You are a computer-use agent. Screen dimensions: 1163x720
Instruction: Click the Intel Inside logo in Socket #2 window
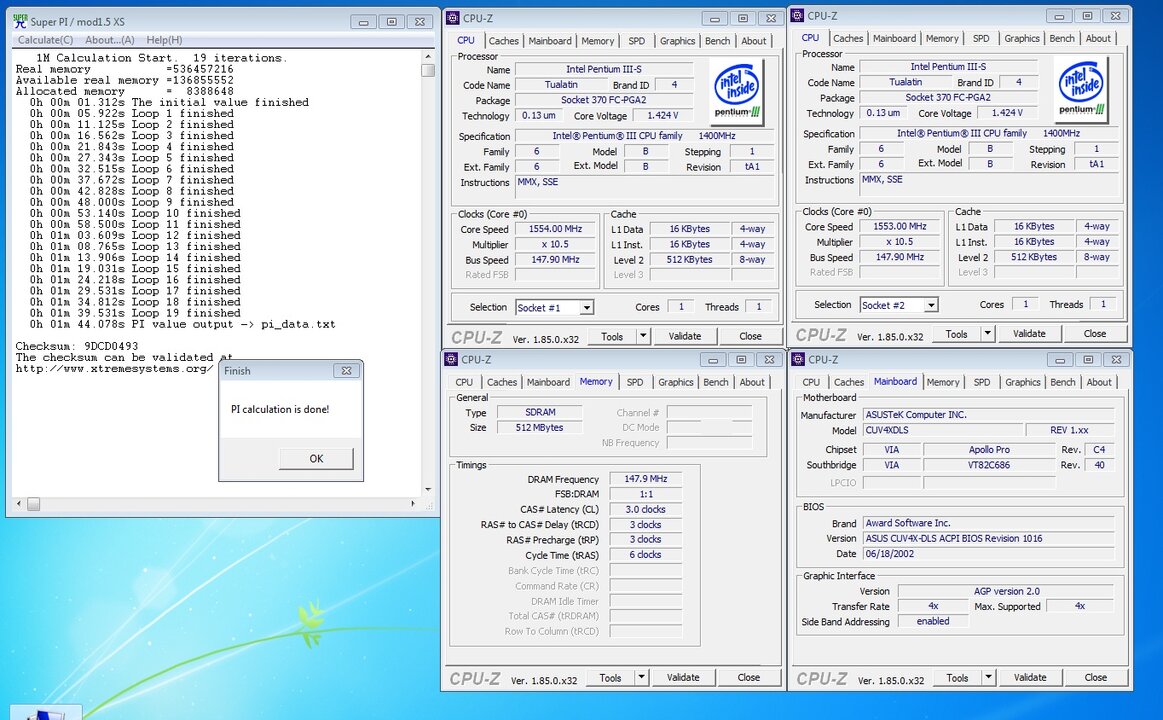point(1081,90)
